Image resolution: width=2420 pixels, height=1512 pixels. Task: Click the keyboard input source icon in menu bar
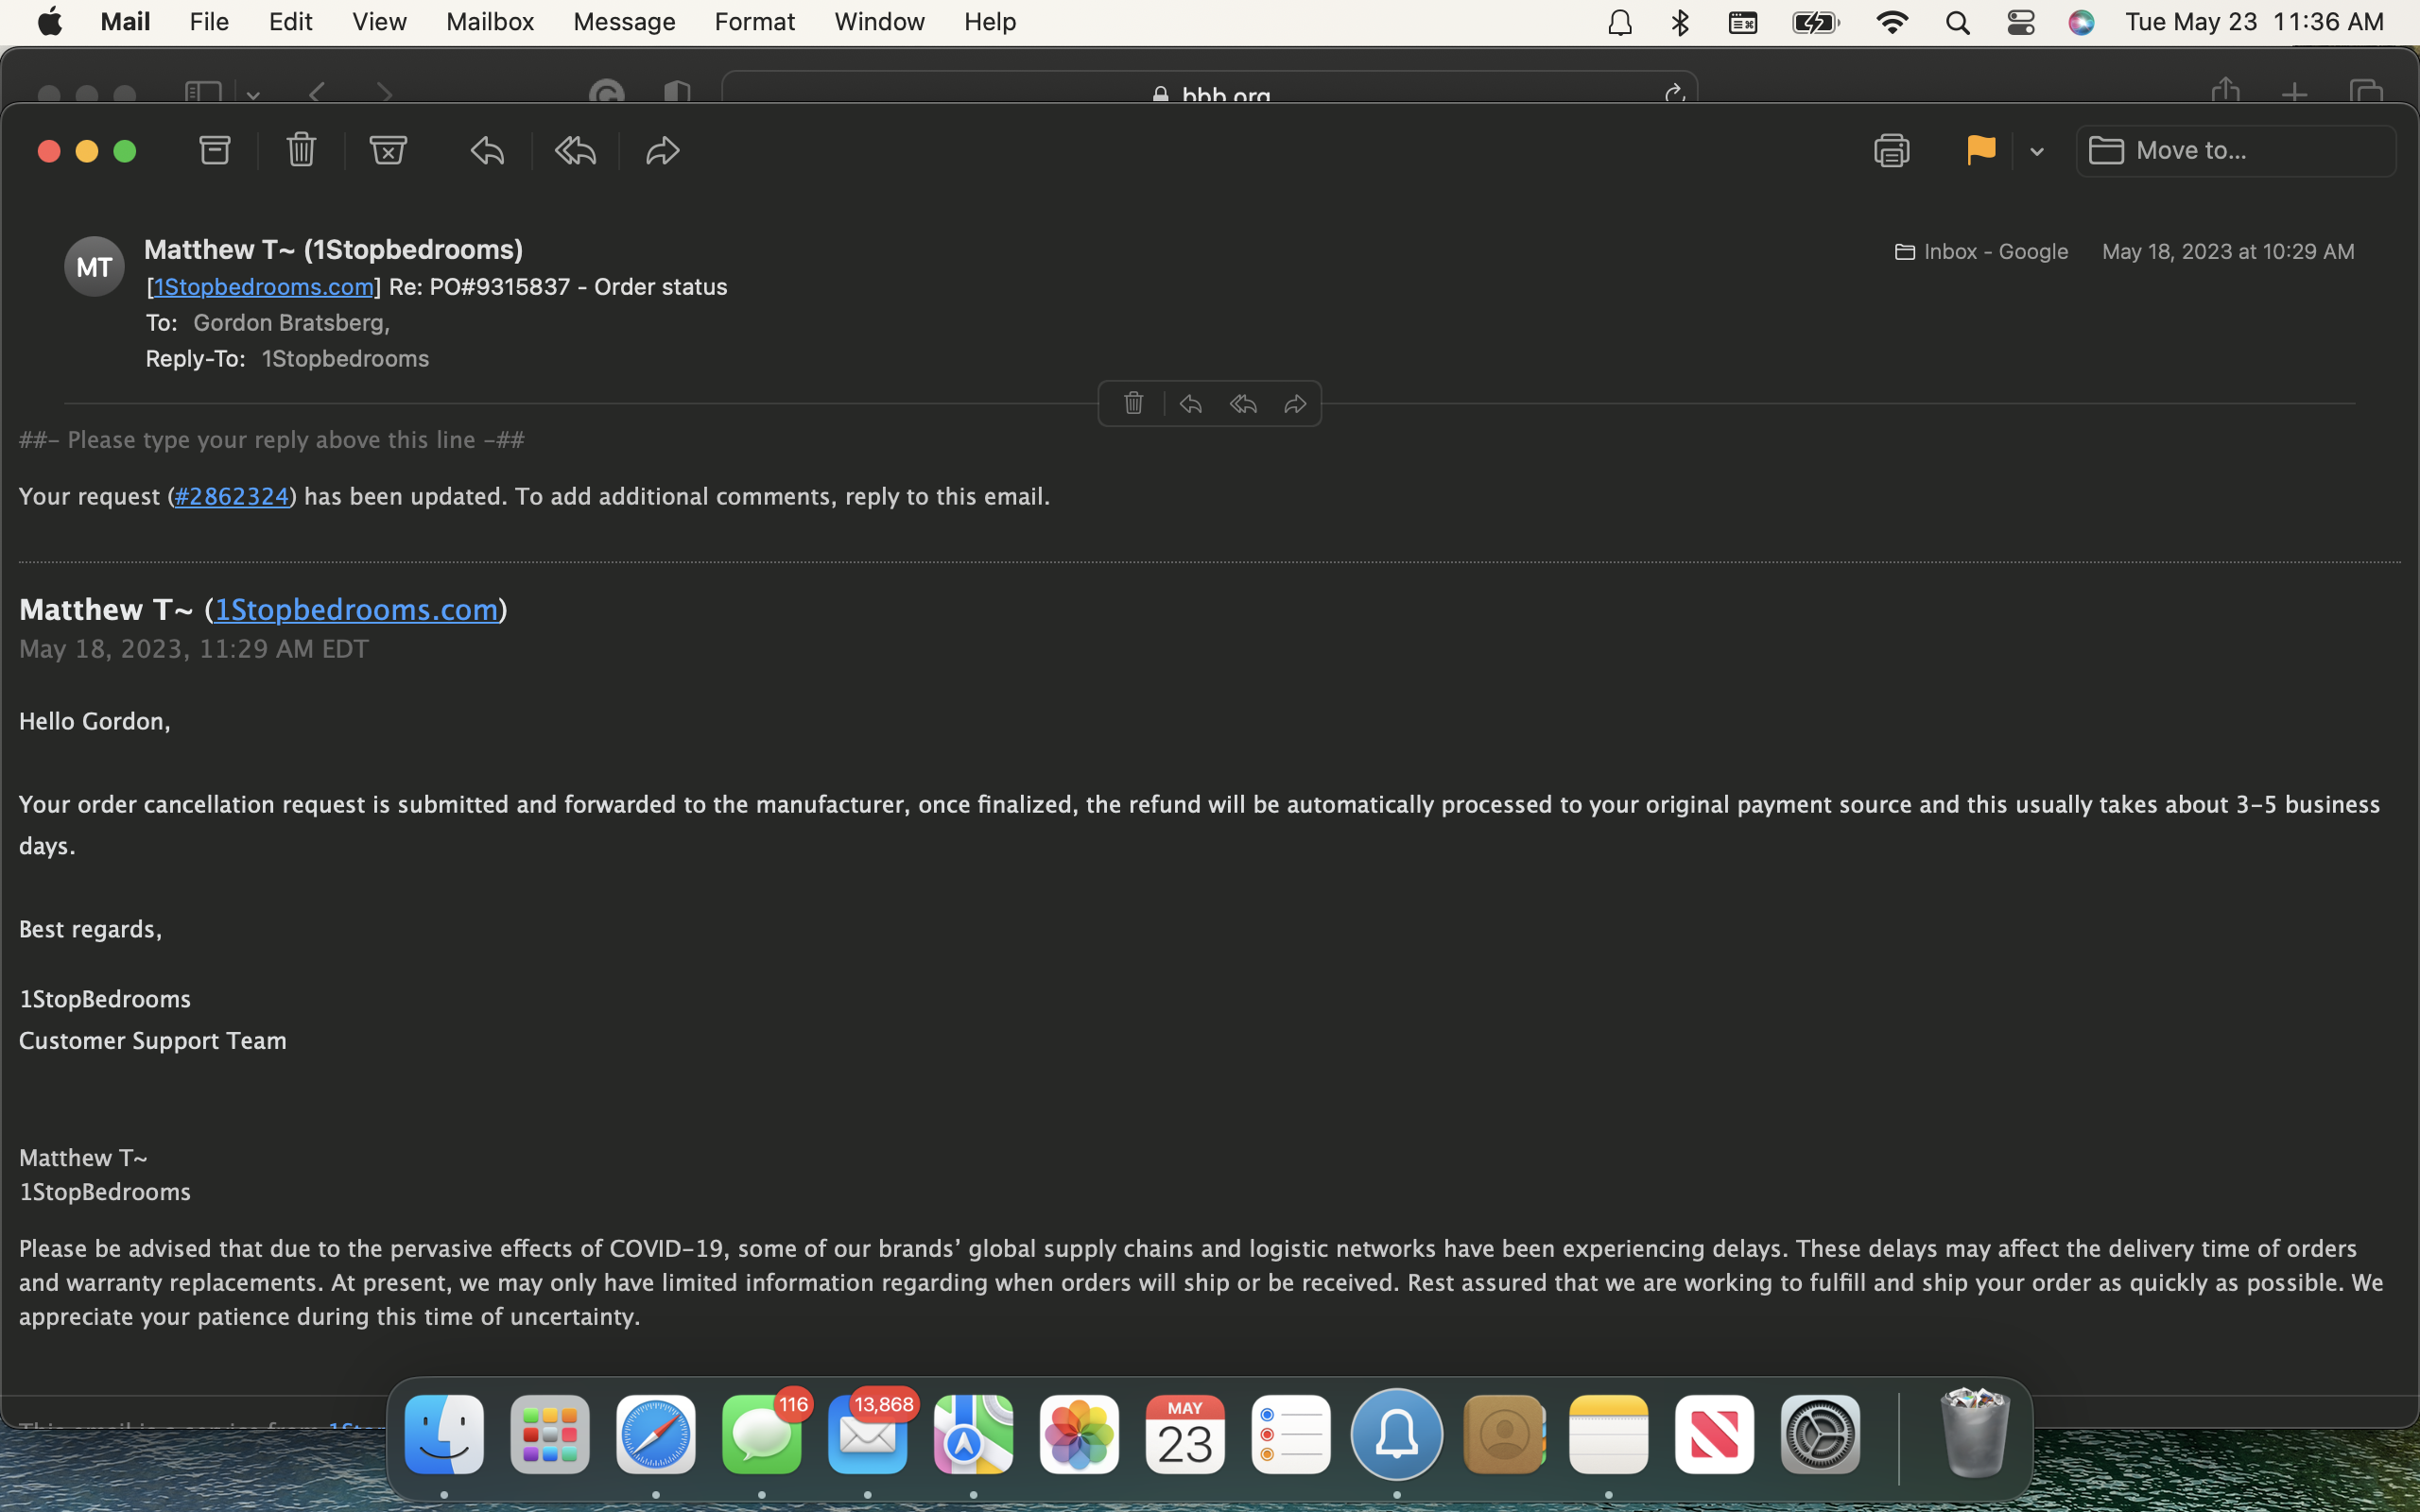(1743, 22)
